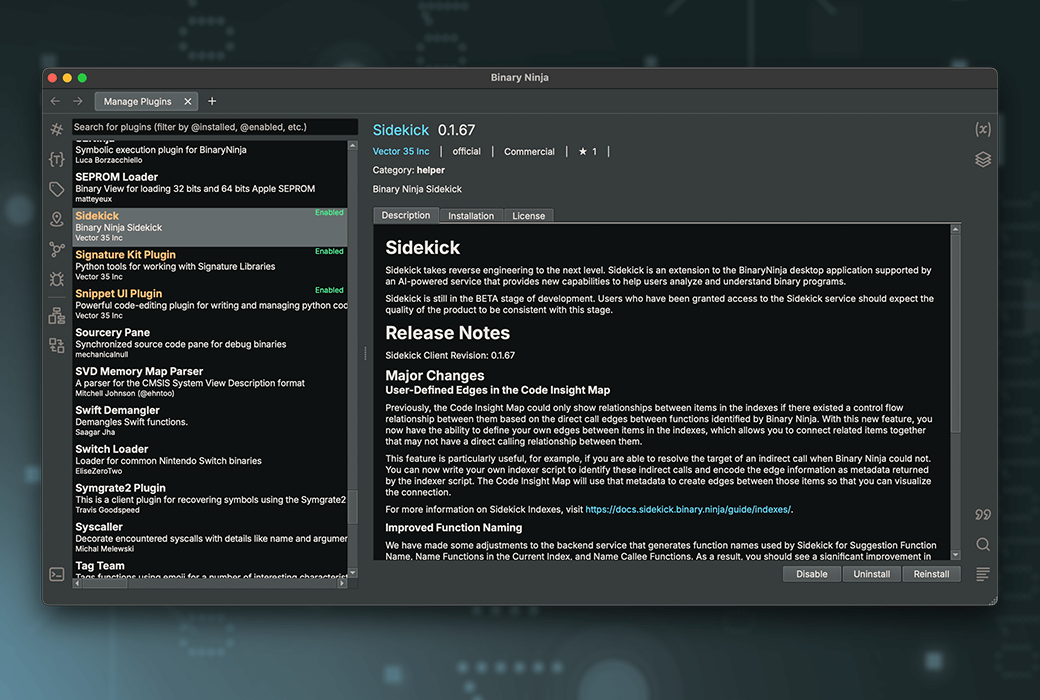1040x700 pixels.
Task: Open the Stack layers icon
Action: pyautogui.click(x=982, y=159)
